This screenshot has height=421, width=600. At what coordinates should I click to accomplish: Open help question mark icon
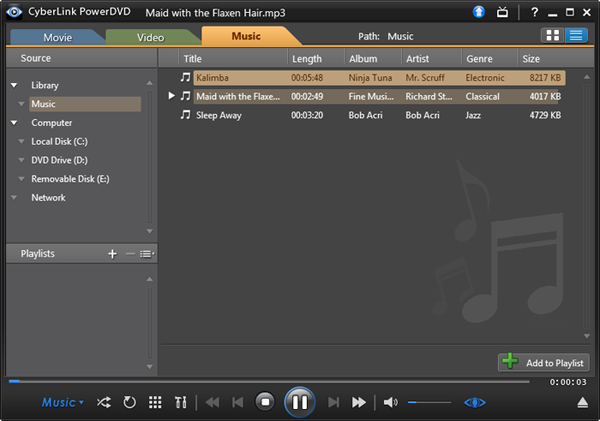click(x=534, y=12)
